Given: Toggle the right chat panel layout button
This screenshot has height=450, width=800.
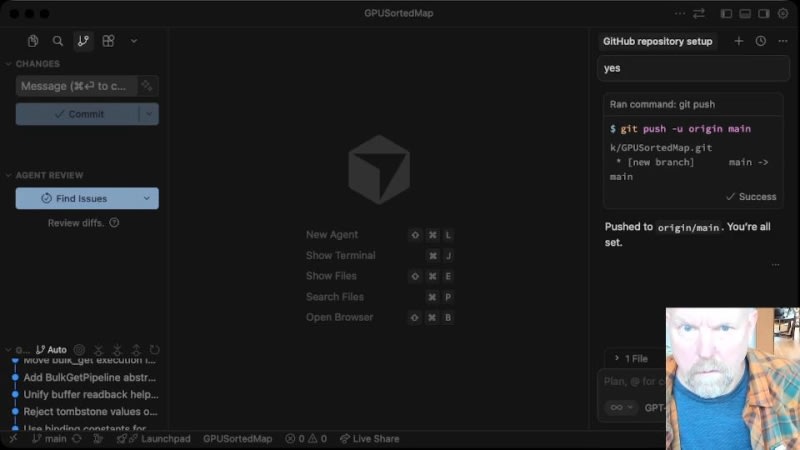Looking at the screenshot, I should [763, 14].
